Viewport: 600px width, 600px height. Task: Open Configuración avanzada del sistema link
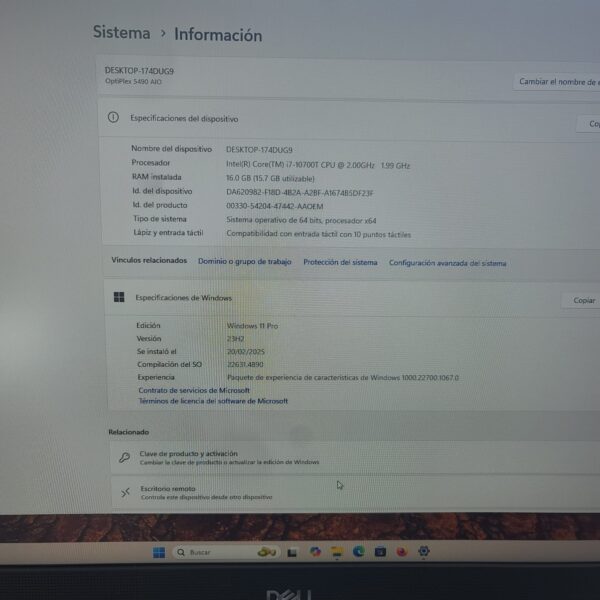(x=447, y=263)
